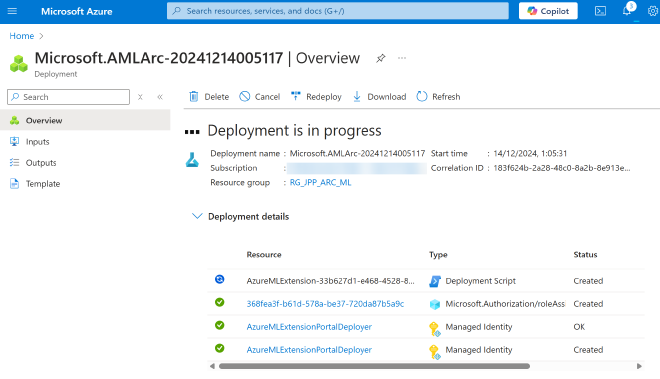
Task: Click the scrollbar left arrow of the table
Action: pyautogui.click(x=212, y=366)
